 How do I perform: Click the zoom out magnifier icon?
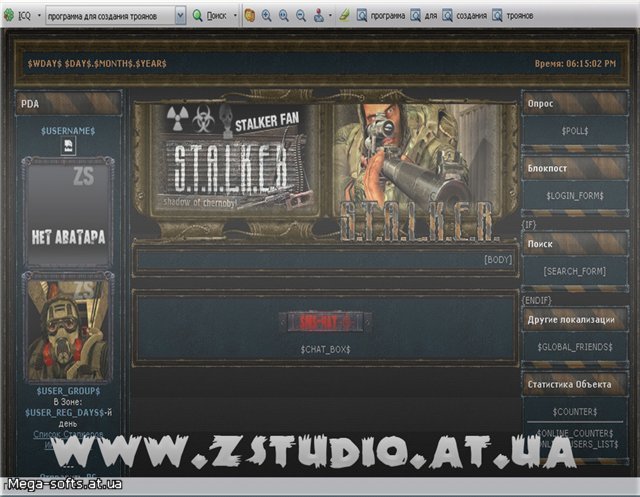301,16
